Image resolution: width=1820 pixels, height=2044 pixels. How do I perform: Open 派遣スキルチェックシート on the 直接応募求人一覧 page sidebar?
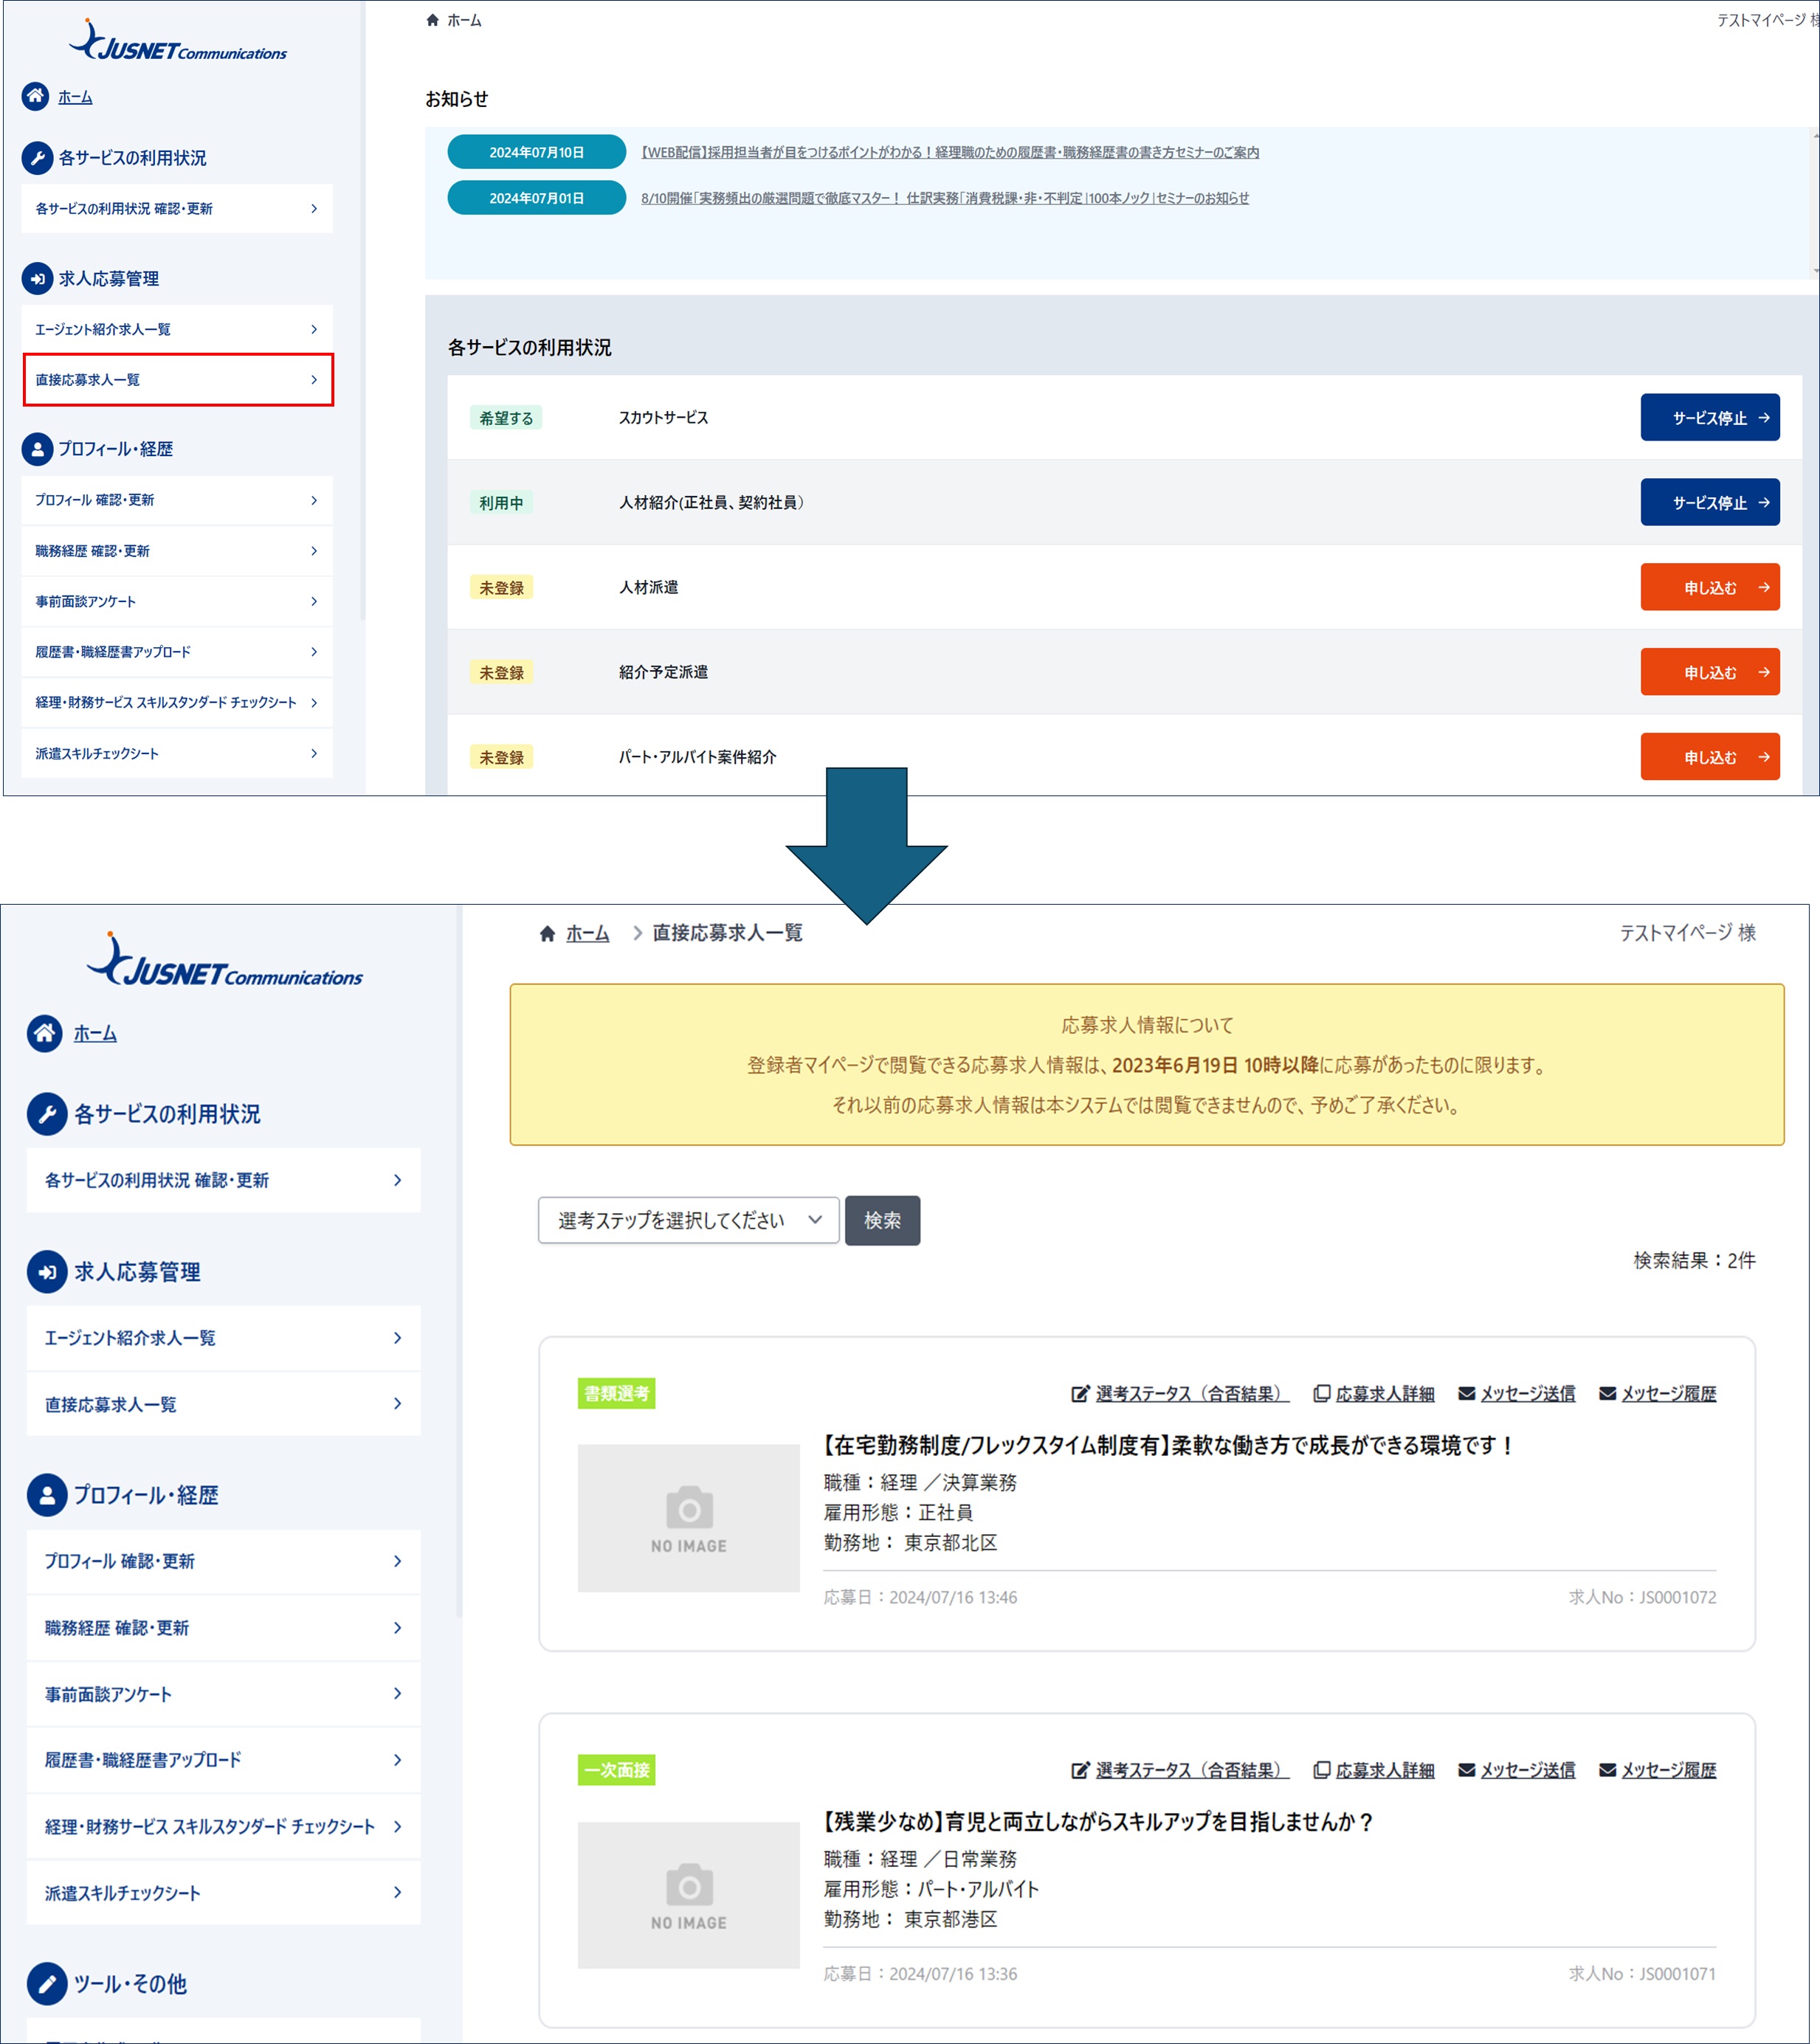[224, 1893]
